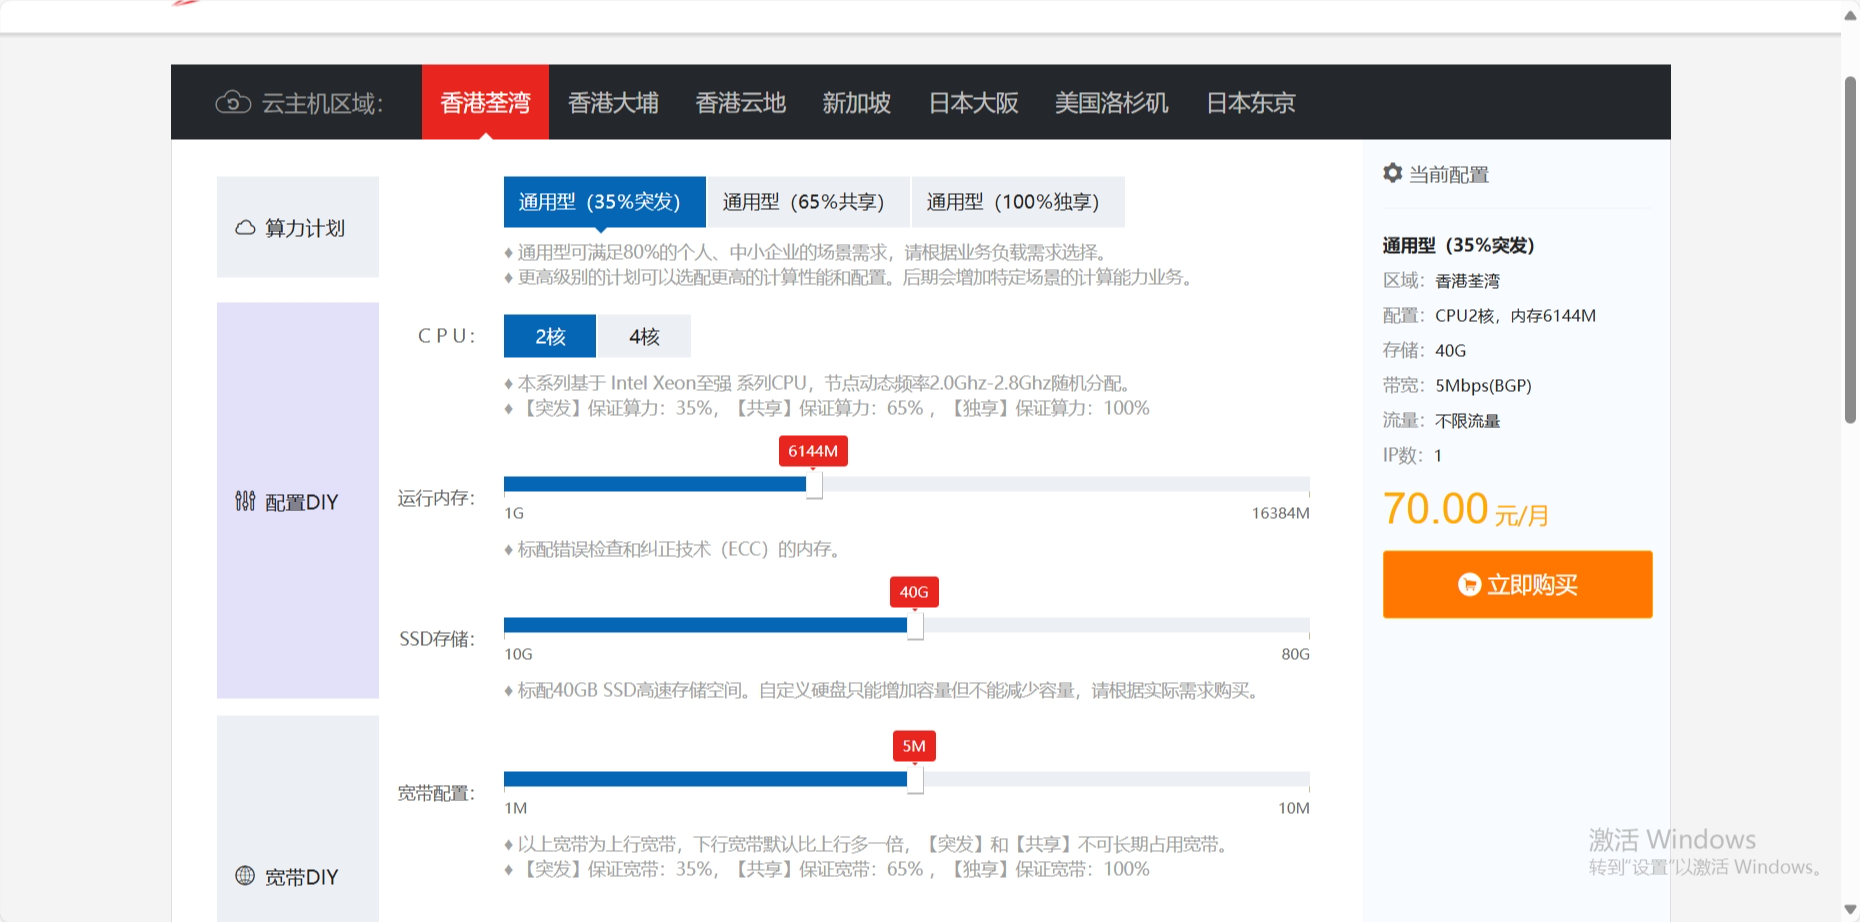
Task: Click the 立即购买 purchase button
Action: (1516, 584)
